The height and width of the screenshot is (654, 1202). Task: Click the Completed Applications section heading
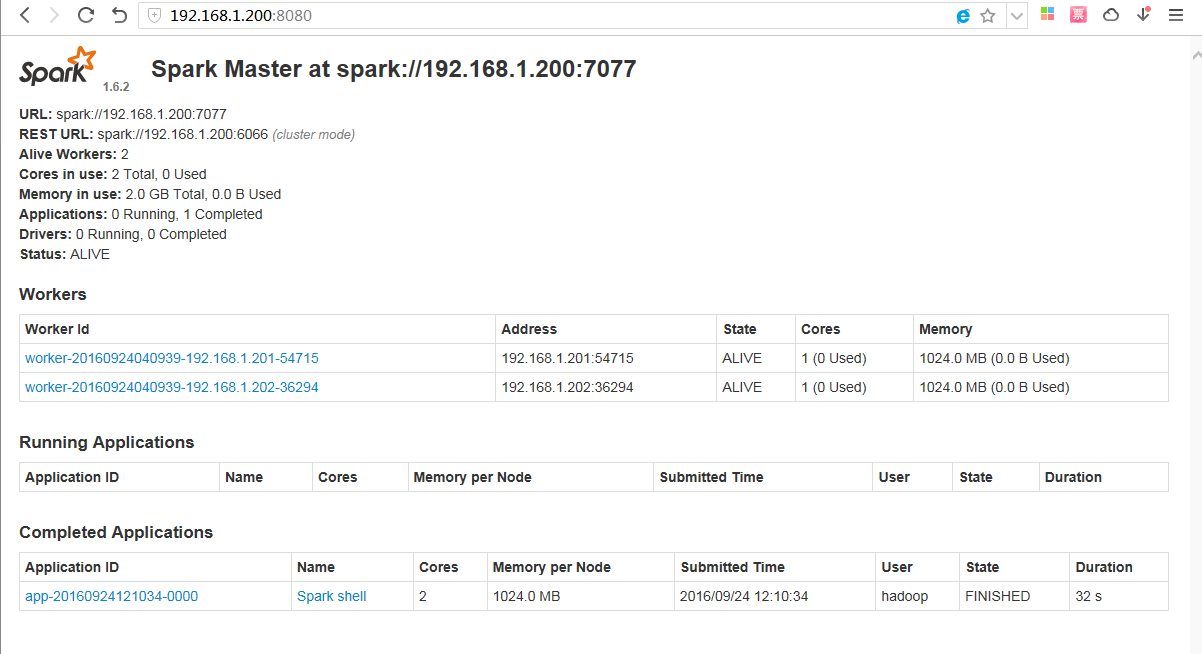coord(116,532)
